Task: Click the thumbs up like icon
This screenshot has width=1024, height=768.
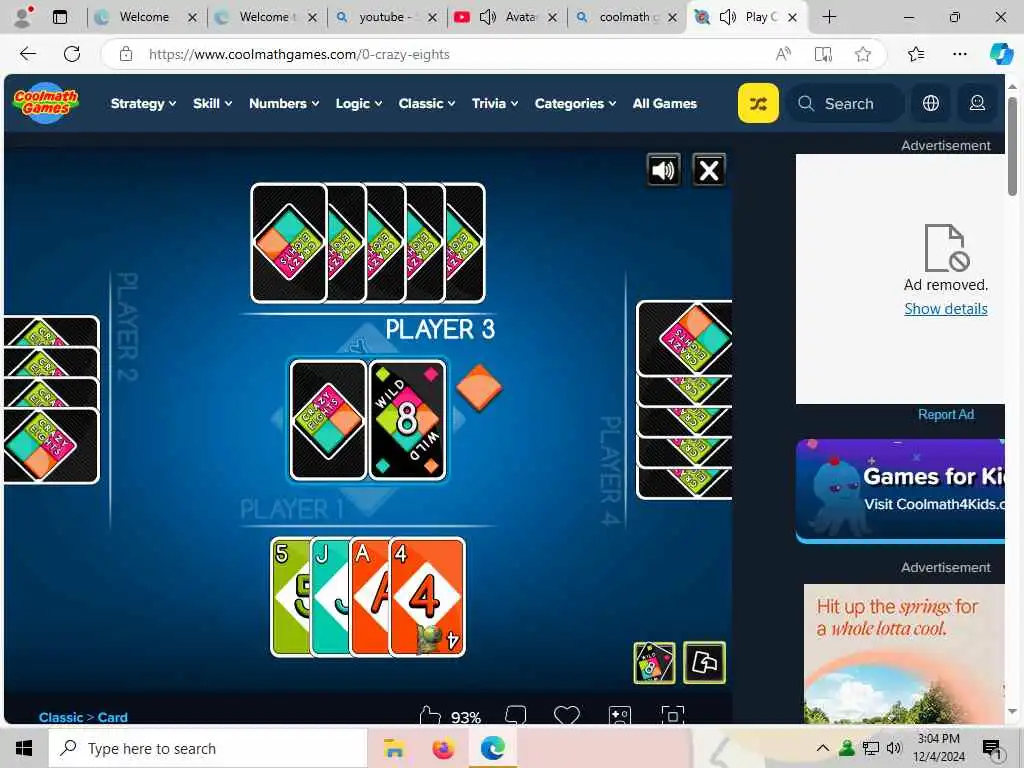Action: [x=430, y=716]
